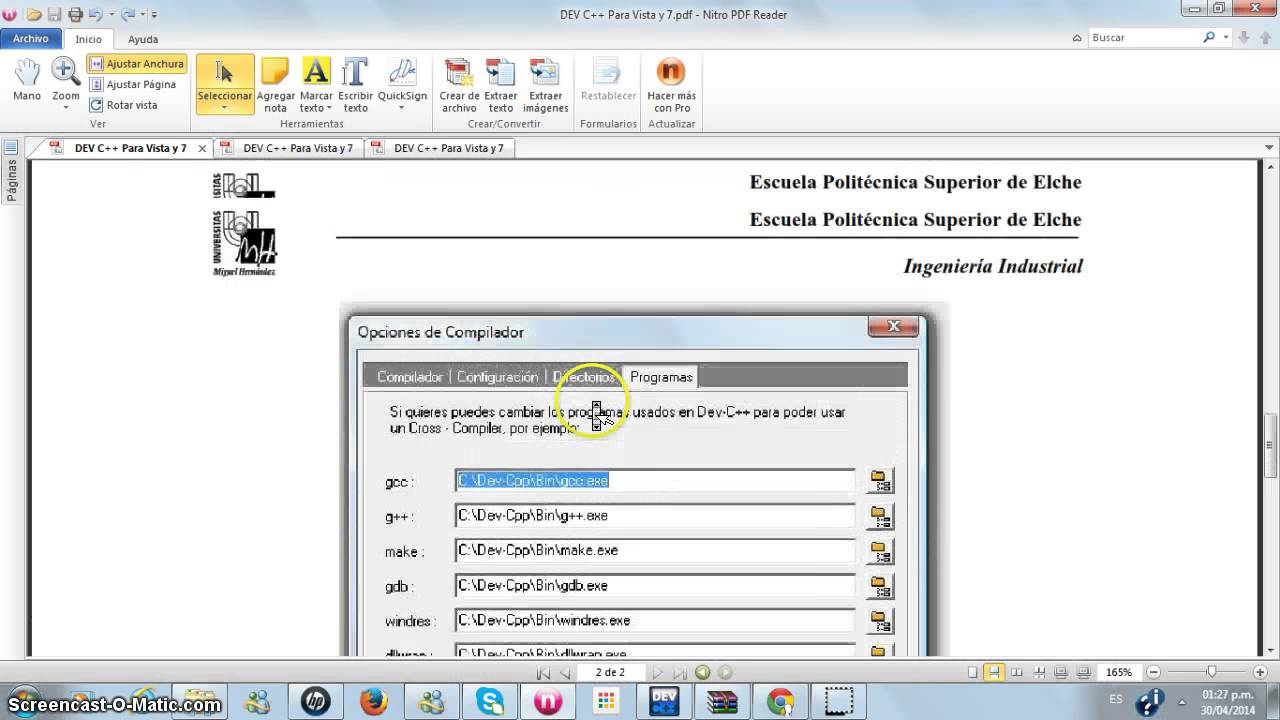
Task: Toggle Ajustar Anchura view mode
Action: click(x=136, y=63)
